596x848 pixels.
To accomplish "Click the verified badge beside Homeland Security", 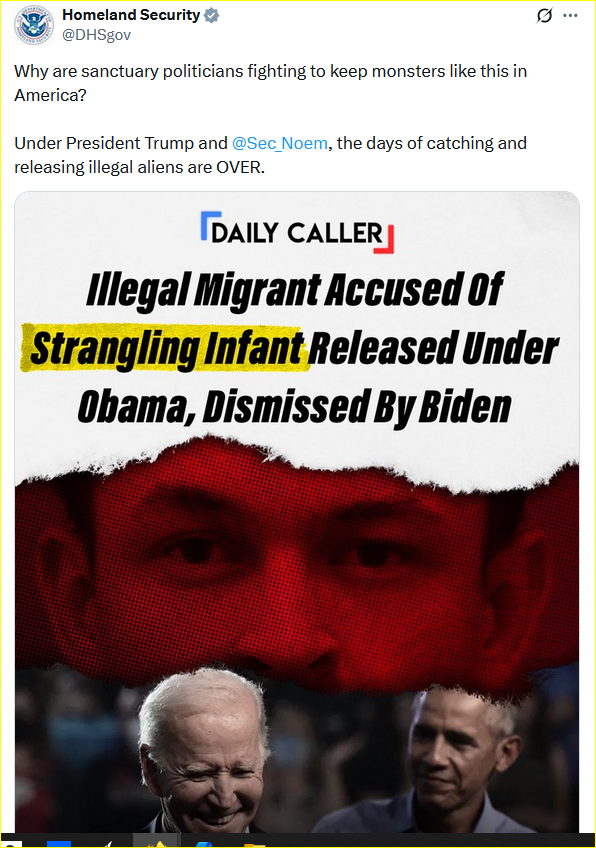I will point(211,15).
